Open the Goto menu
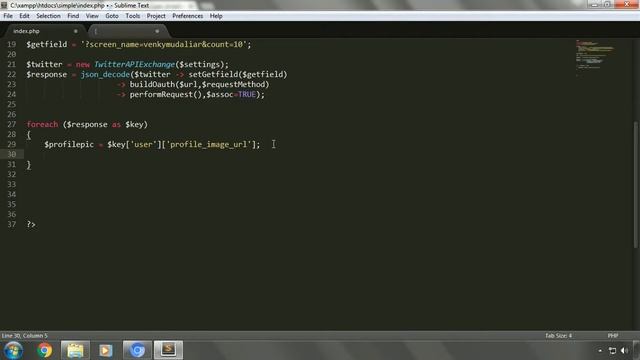The width and height of the screenshot is (640, 360). (x=112, y=16)
